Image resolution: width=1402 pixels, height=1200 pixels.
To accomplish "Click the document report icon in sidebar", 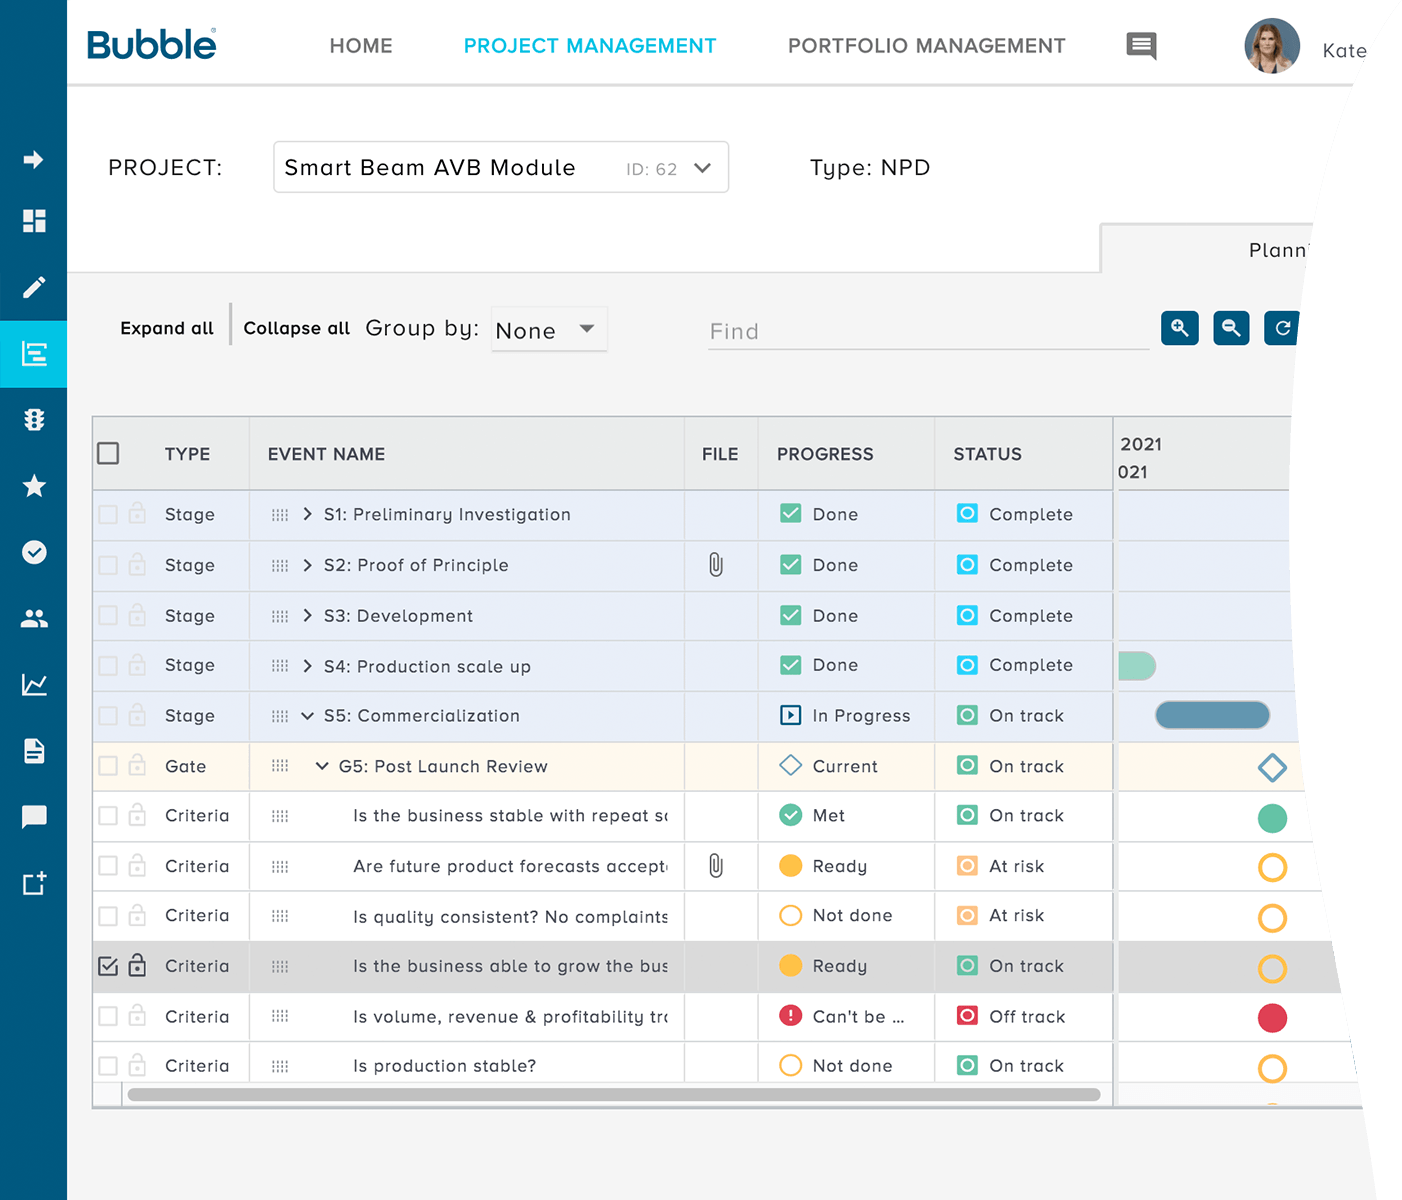I will (33, 751).
